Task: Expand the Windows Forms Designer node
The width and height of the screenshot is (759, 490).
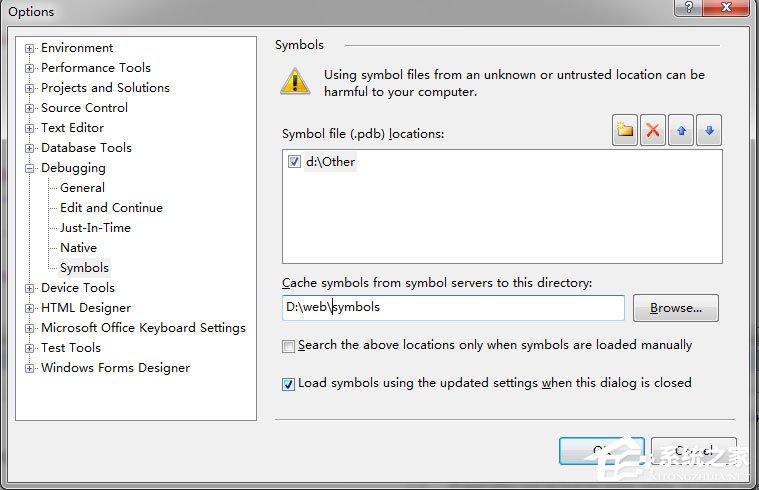Action: point(30,368)
